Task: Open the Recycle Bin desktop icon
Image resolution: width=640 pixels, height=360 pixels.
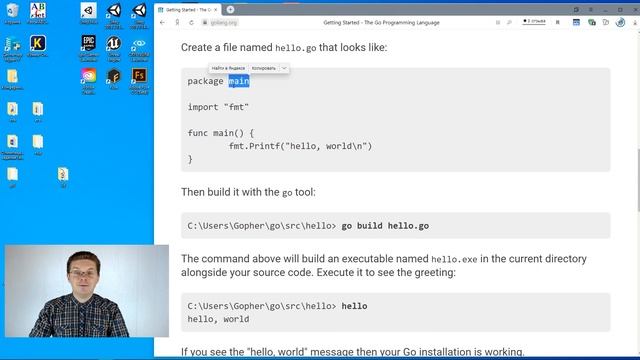Action: (x=12, y=13)
